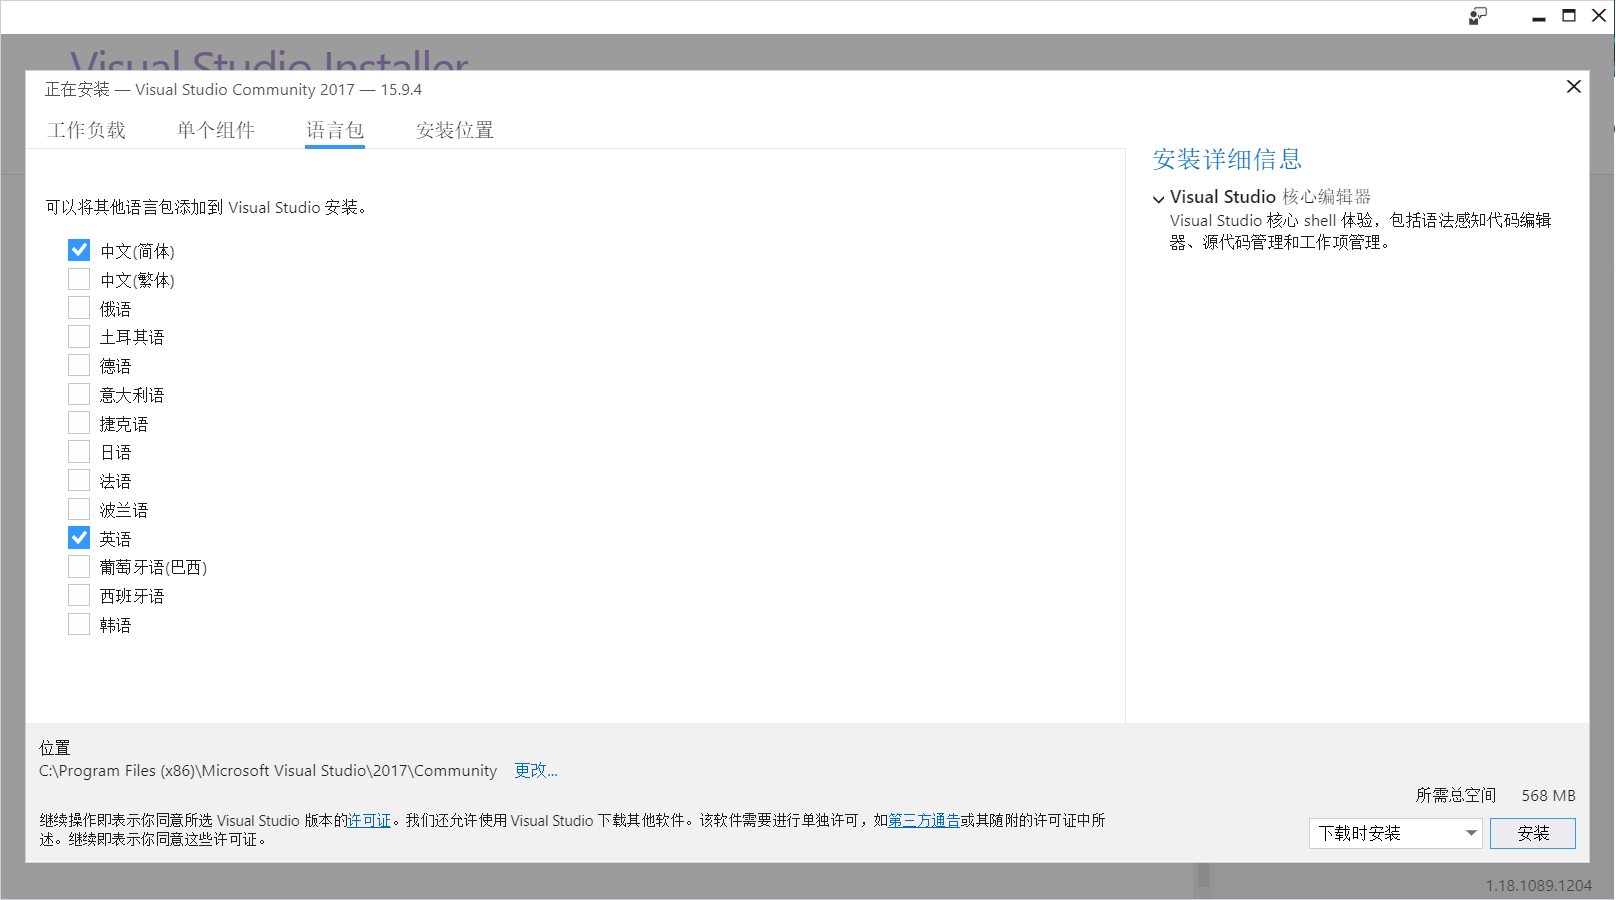Open the 第三方通告 link

[x=924, y=820]
